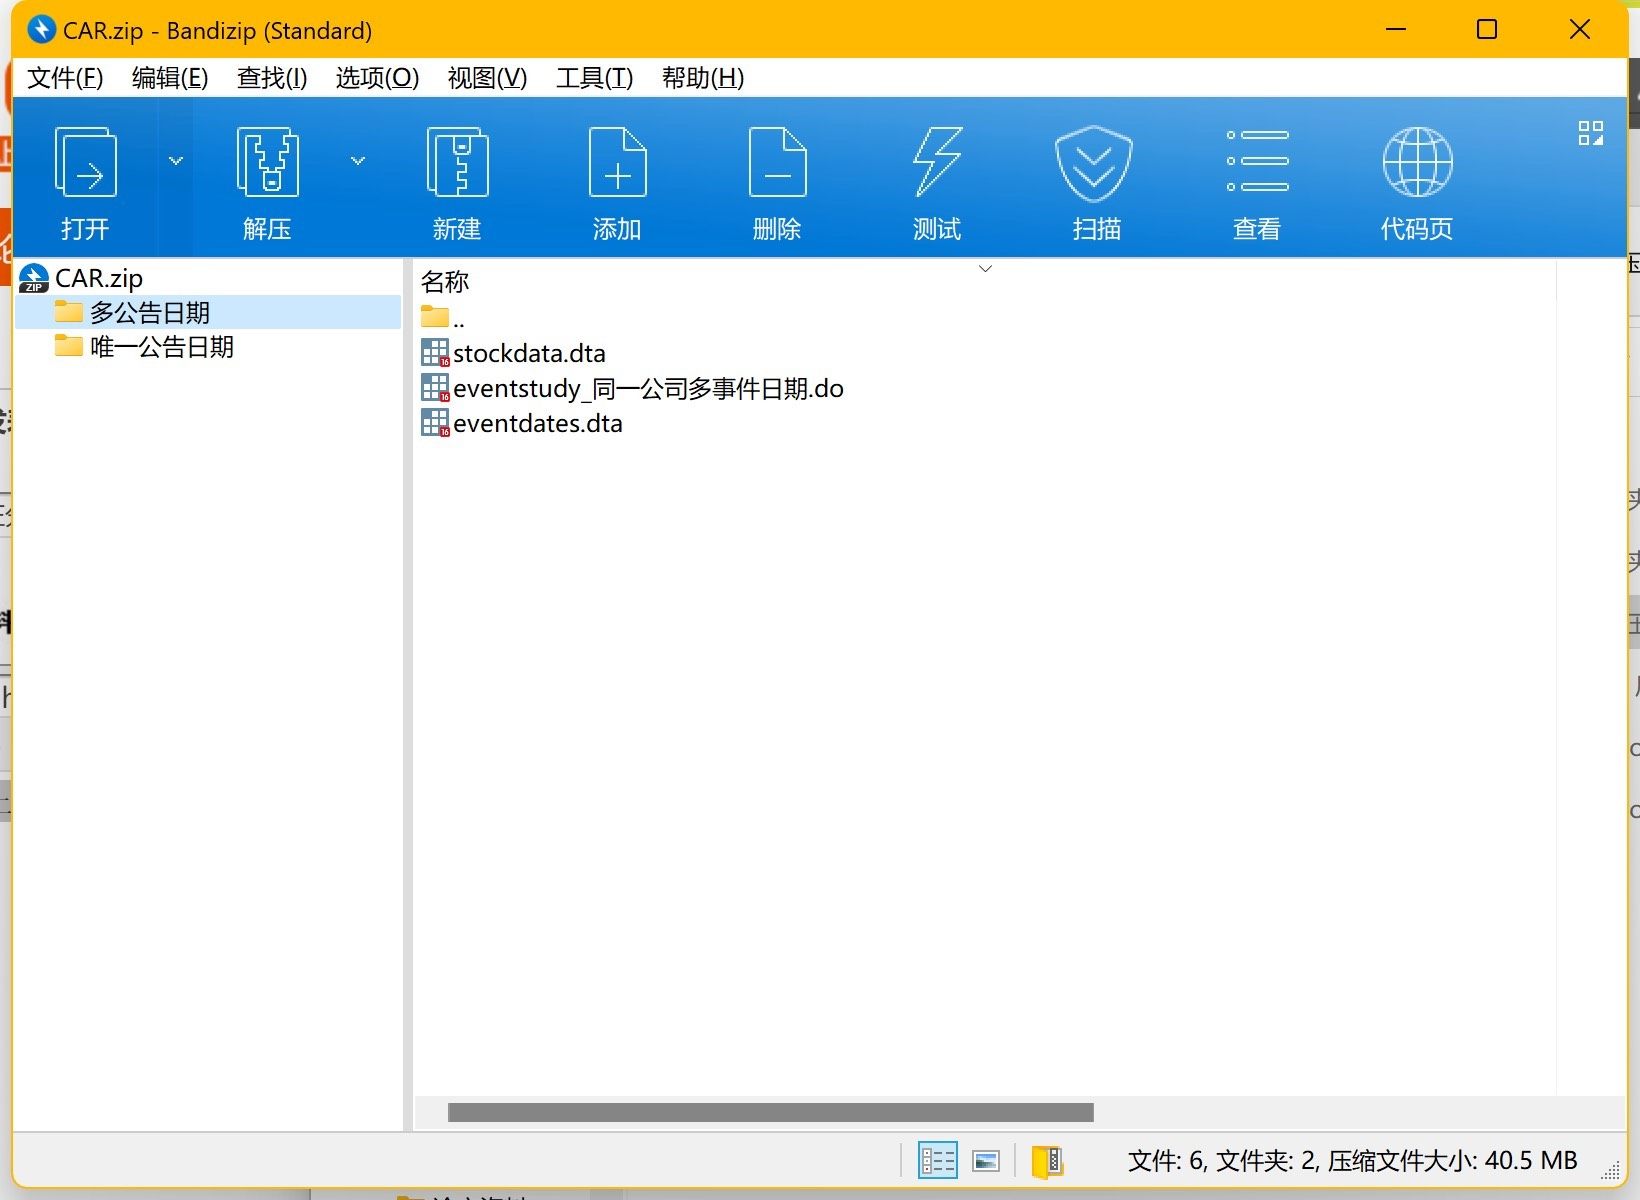Image resolution: width=1640 pixels, height=1200 pixels.
Task: Select the CAR.zip root node text
Action: click(99, 278)
